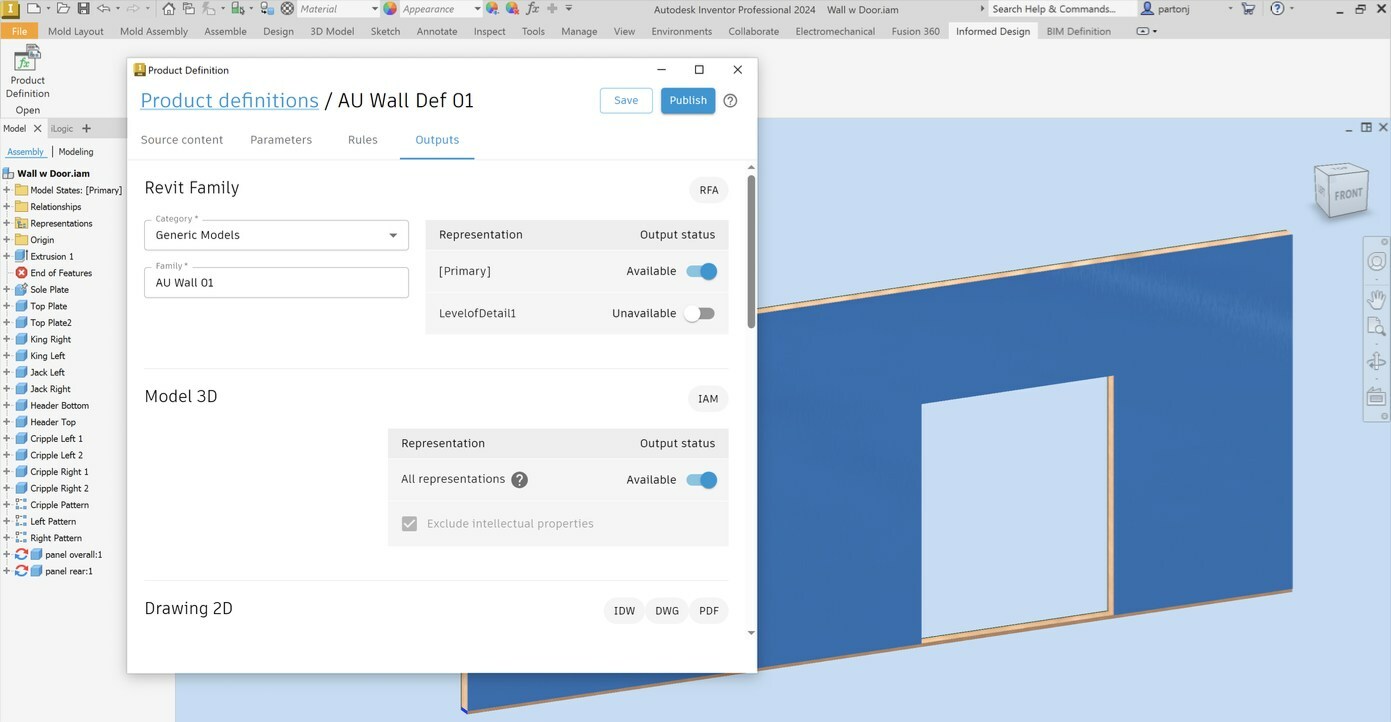Click the End of Features error icon

(22, 273)
